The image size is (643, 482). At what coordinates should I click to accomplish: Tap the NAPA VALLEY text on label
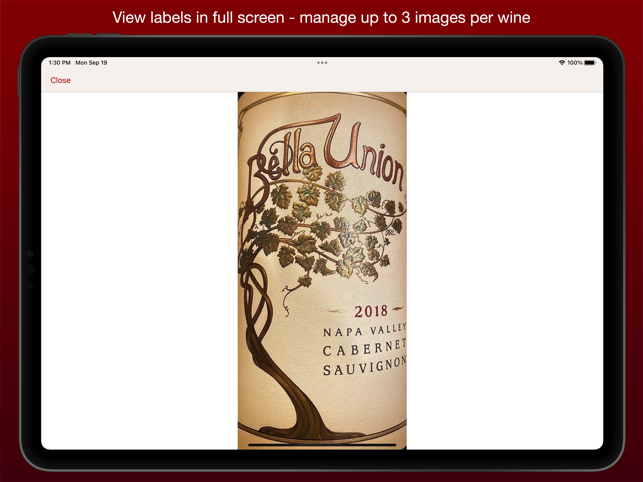(x=365, y=330)
